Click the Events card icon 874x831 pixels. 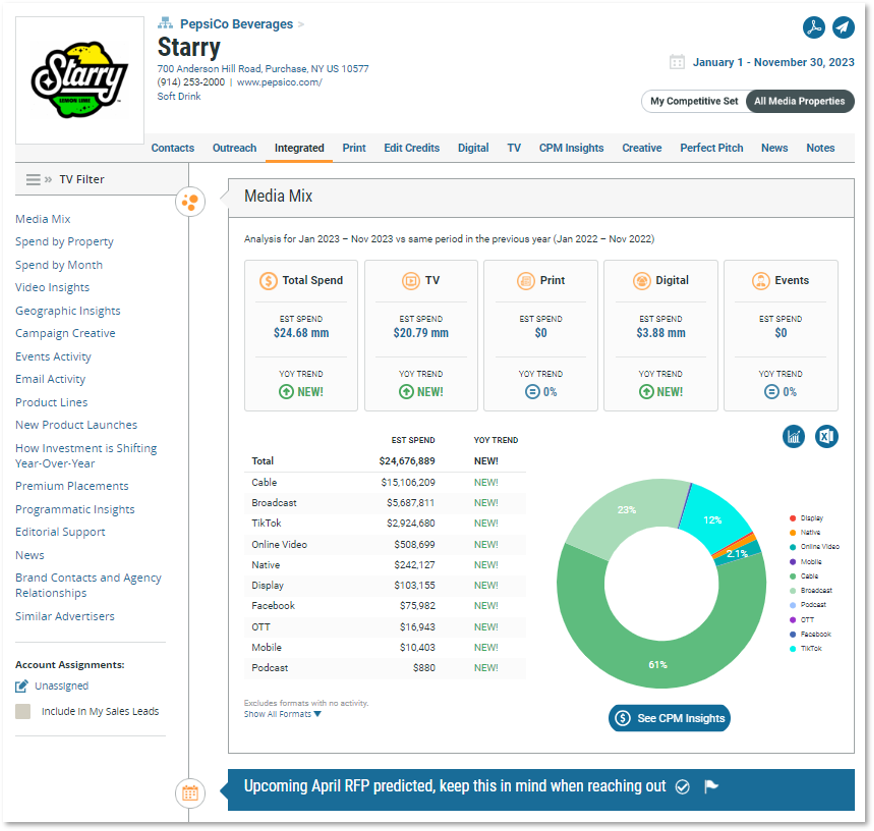tap(761, 280)
